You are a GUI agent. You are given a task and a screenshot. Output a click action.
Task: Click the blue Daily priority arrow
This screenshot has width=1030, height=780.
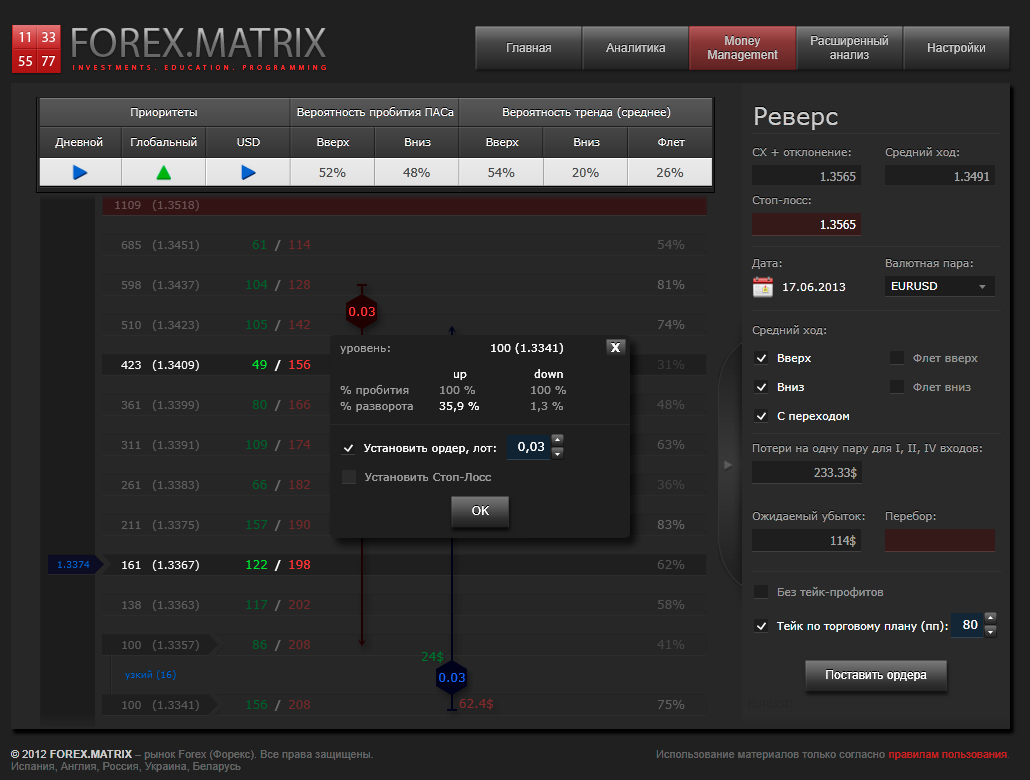coord(80,173)
